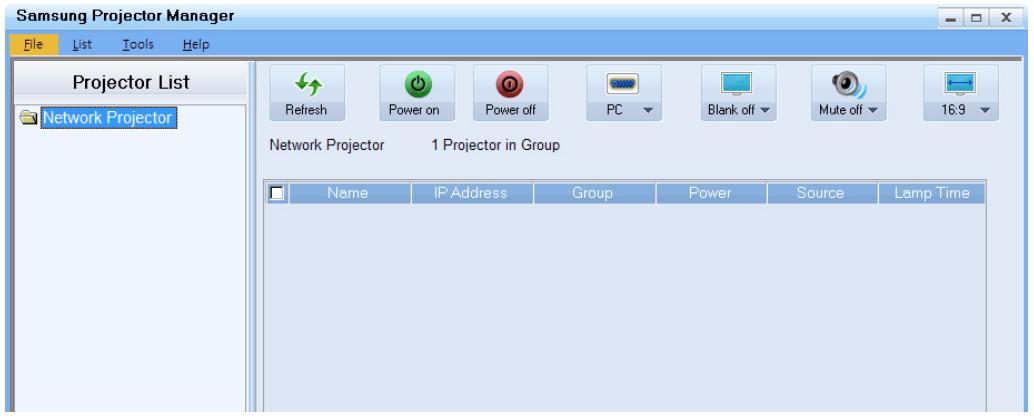
Task: Sort by the Source column header
Action: [822, 193]
